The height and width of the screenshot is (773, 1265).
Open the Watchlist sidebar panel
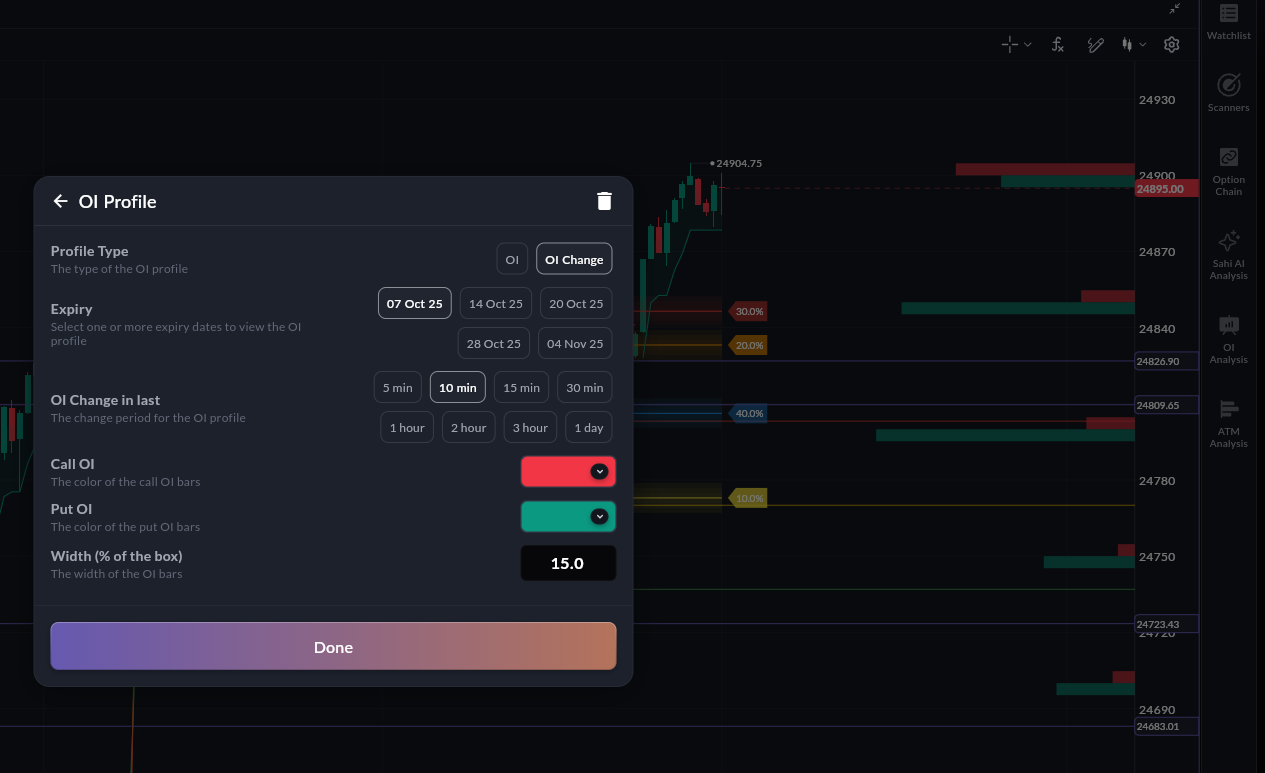[x=1228, y=22]
